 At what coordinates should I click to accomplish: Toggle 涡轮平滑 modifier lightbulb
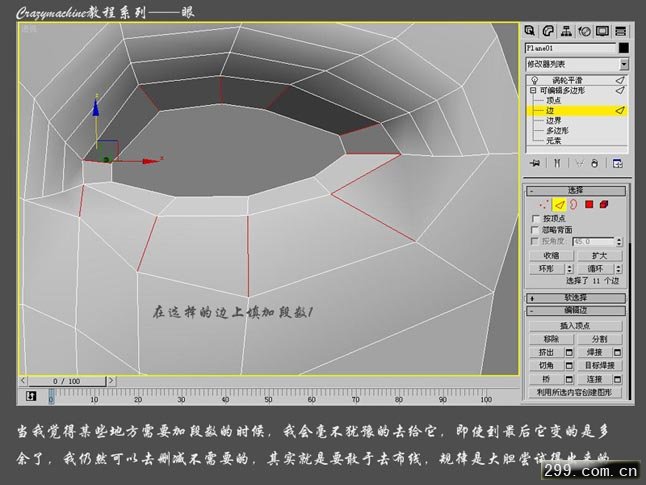pos(534,80)
